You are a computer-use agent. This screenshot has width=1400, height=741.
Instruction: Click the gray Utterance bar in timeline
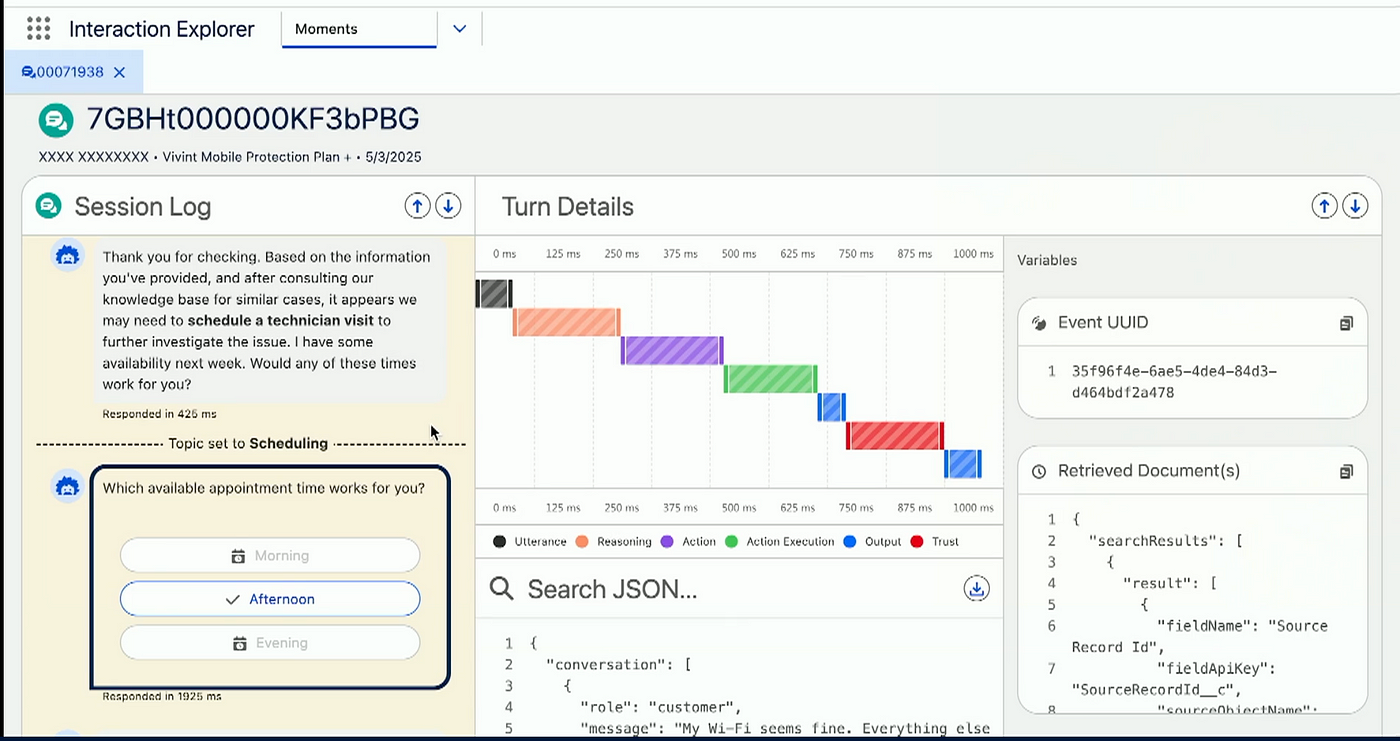(494, 294)
